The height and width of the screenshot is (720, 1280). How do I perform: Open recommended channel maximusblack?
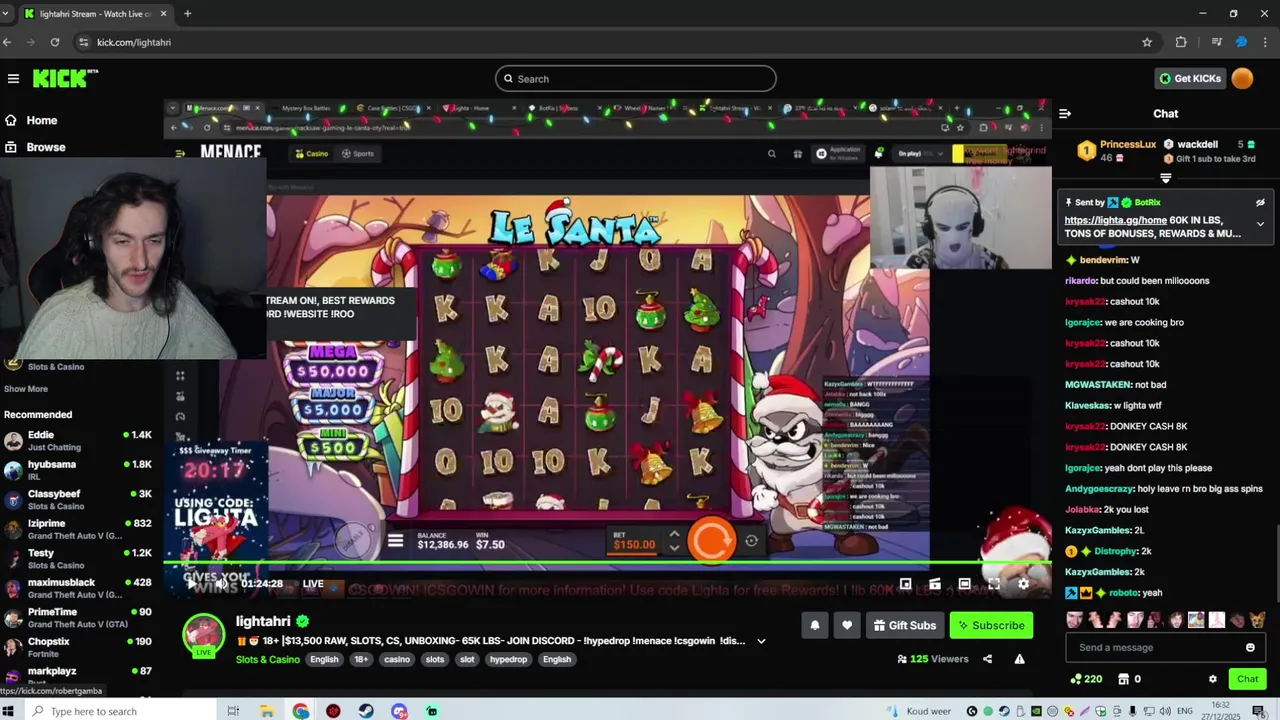78,588
